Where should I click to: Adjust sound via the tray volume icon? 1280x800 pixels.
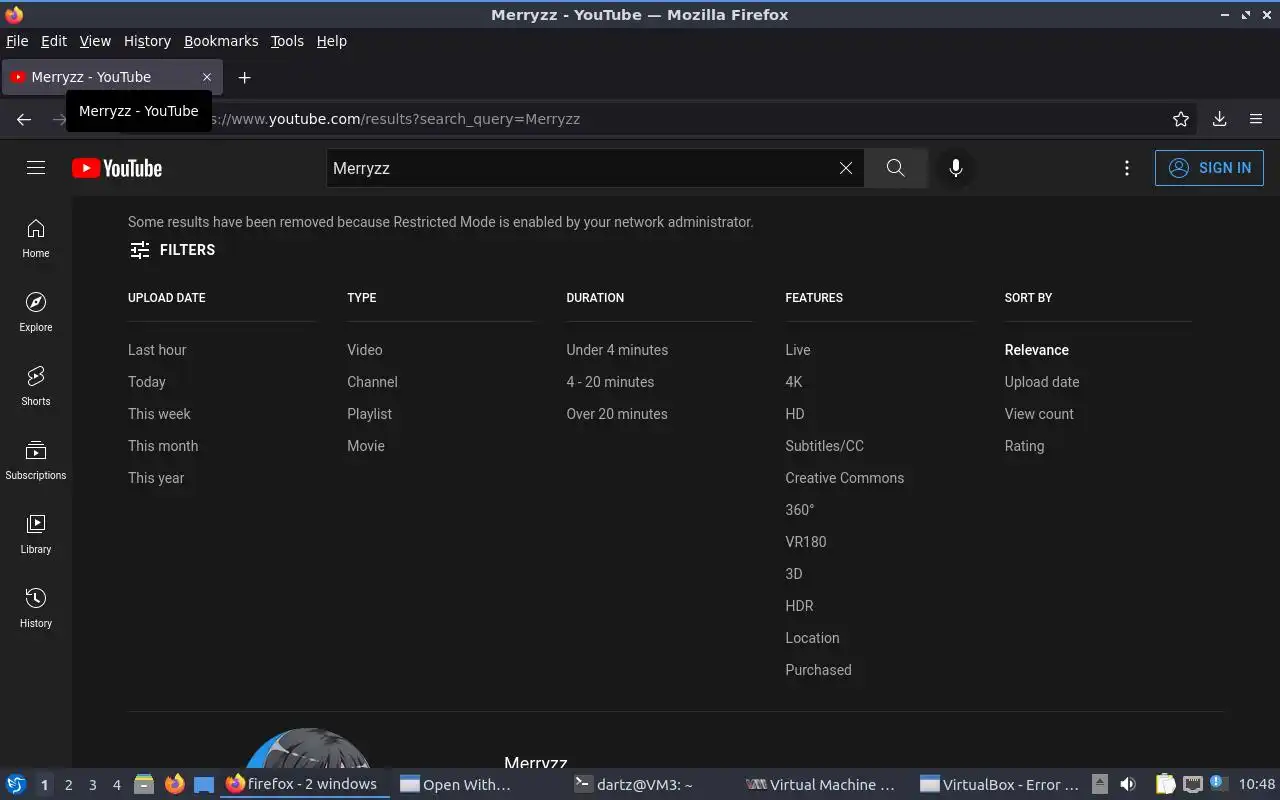click(x=1128, y=784)
